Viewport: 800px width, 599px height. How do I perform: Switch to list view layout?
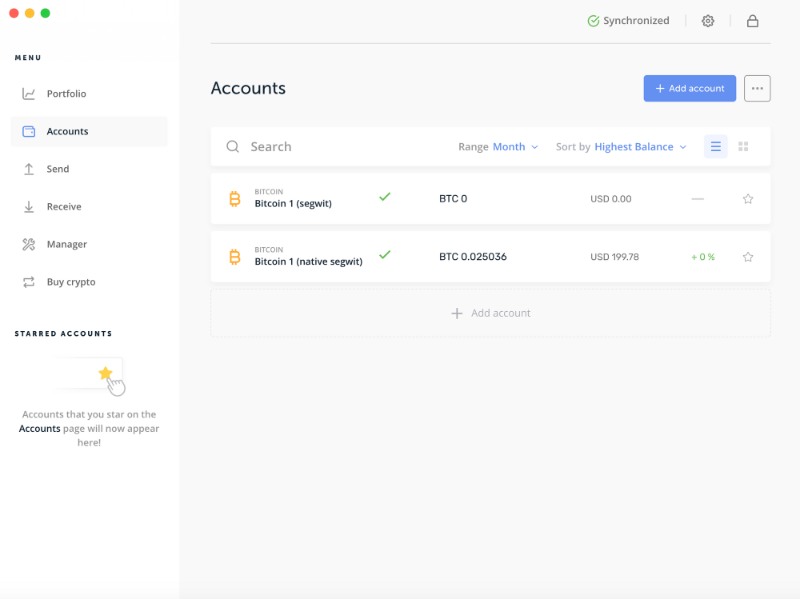pos(715,147)
